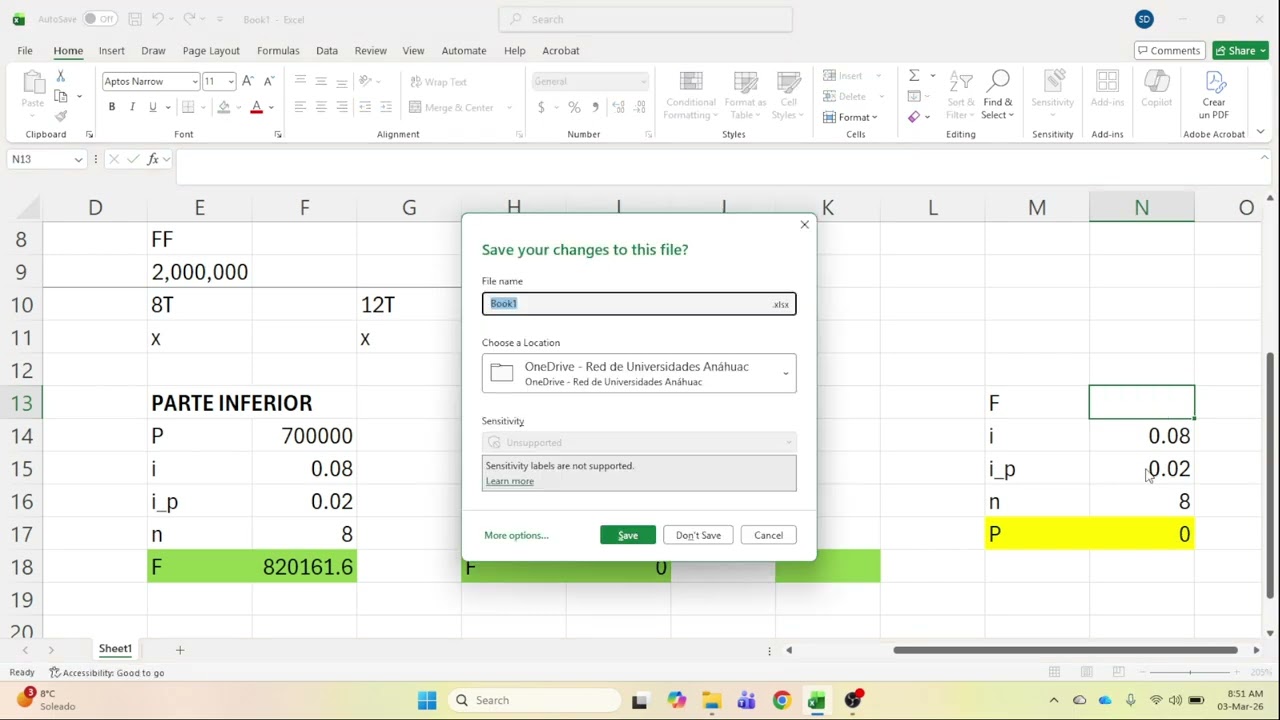Click the Windows Start button

[427, 700]
